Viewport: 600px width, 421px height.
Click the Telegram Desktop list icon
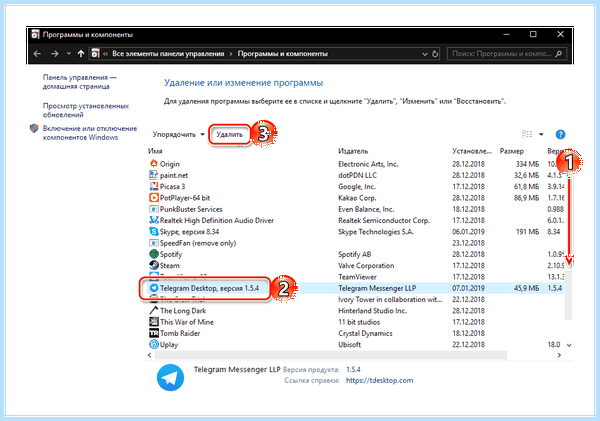click(154, 288)
